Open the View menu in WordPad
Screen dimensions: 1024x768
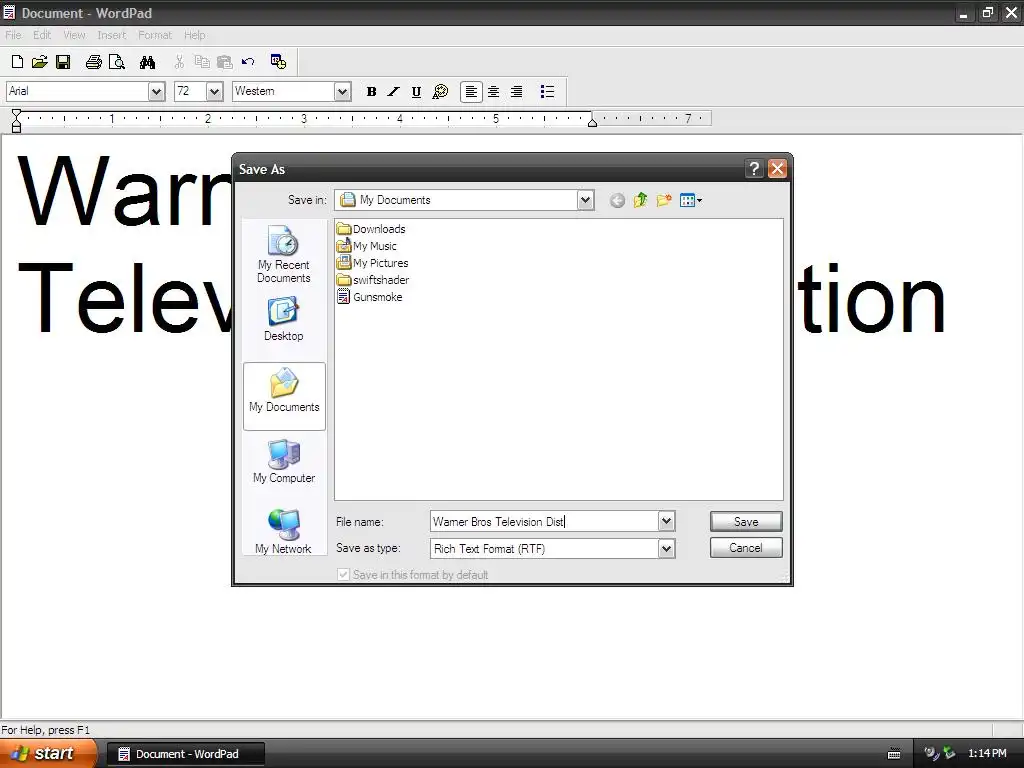(74, 35)
